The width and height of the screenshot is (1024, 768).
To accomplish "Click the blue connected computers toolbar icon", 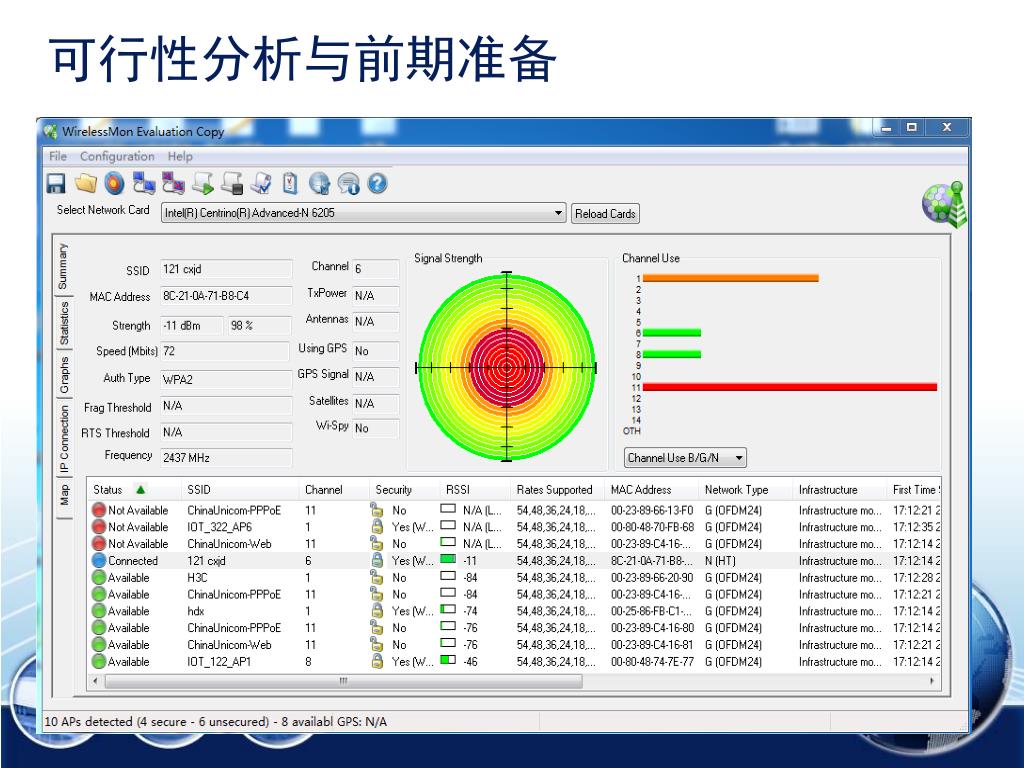I will tap(144, 184).
